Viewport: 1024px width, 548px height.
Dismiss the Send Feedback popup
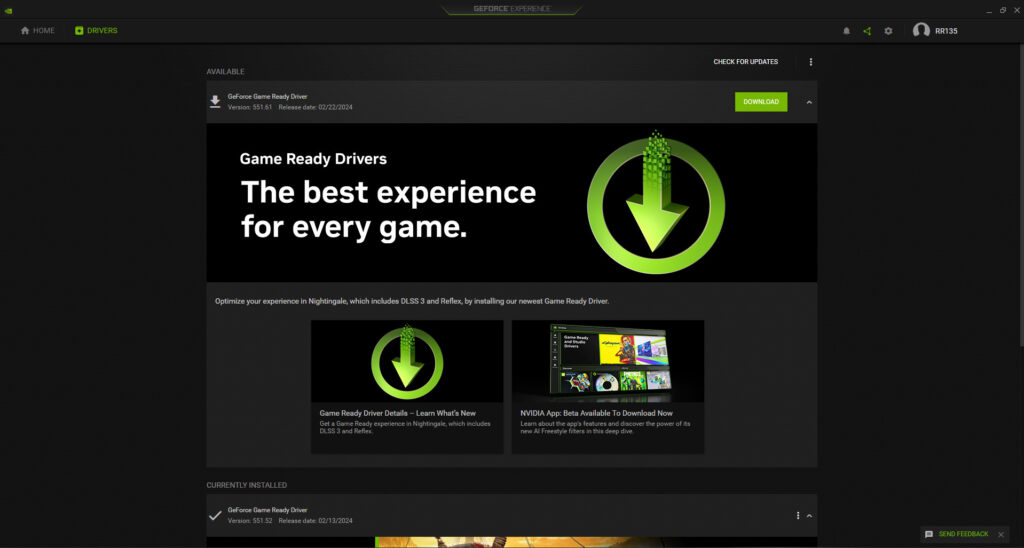click(1000, 534)
